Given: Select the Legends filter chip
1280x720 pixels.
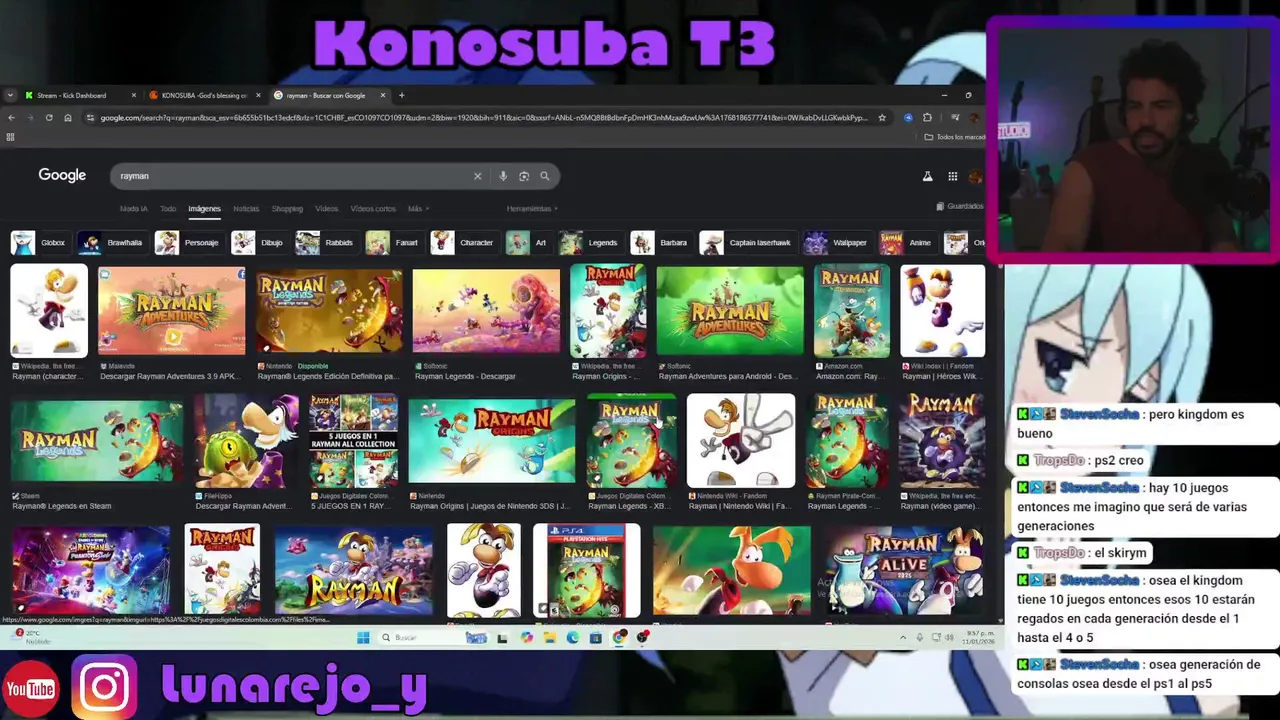Looking at the screenshot, I should click(x=591, y=243).
